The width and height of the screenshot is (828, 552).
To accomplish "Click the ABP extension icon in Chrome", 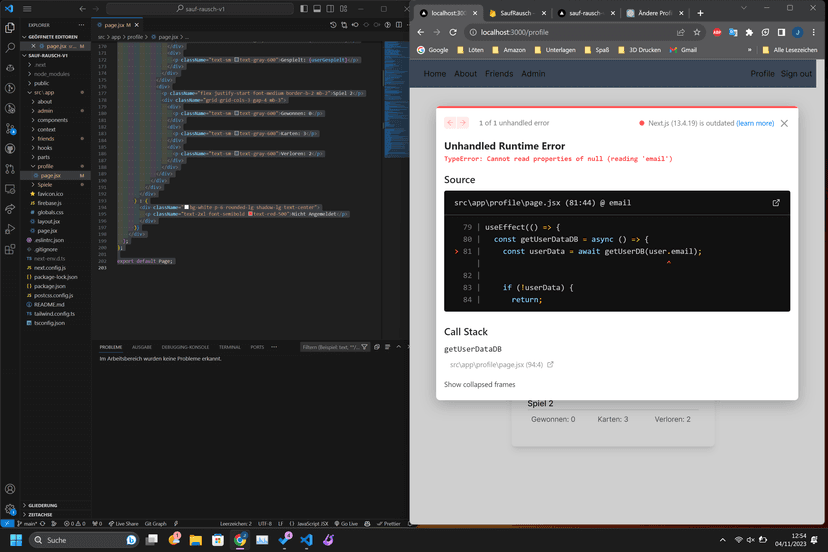I will coord(717,32).
